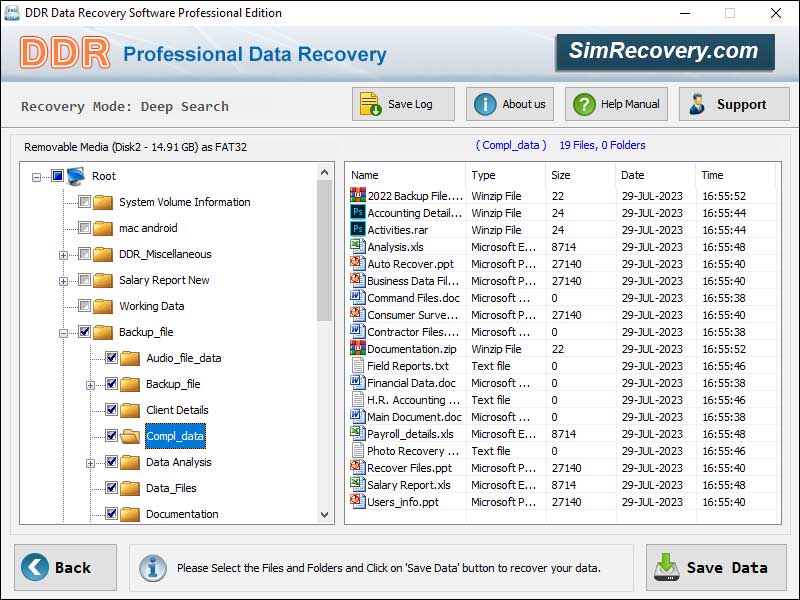The height and width of the screenshot is (600, 800).
Task: Click the Payroll_details.xls Excel icon
Action: [x=358, y=433]
